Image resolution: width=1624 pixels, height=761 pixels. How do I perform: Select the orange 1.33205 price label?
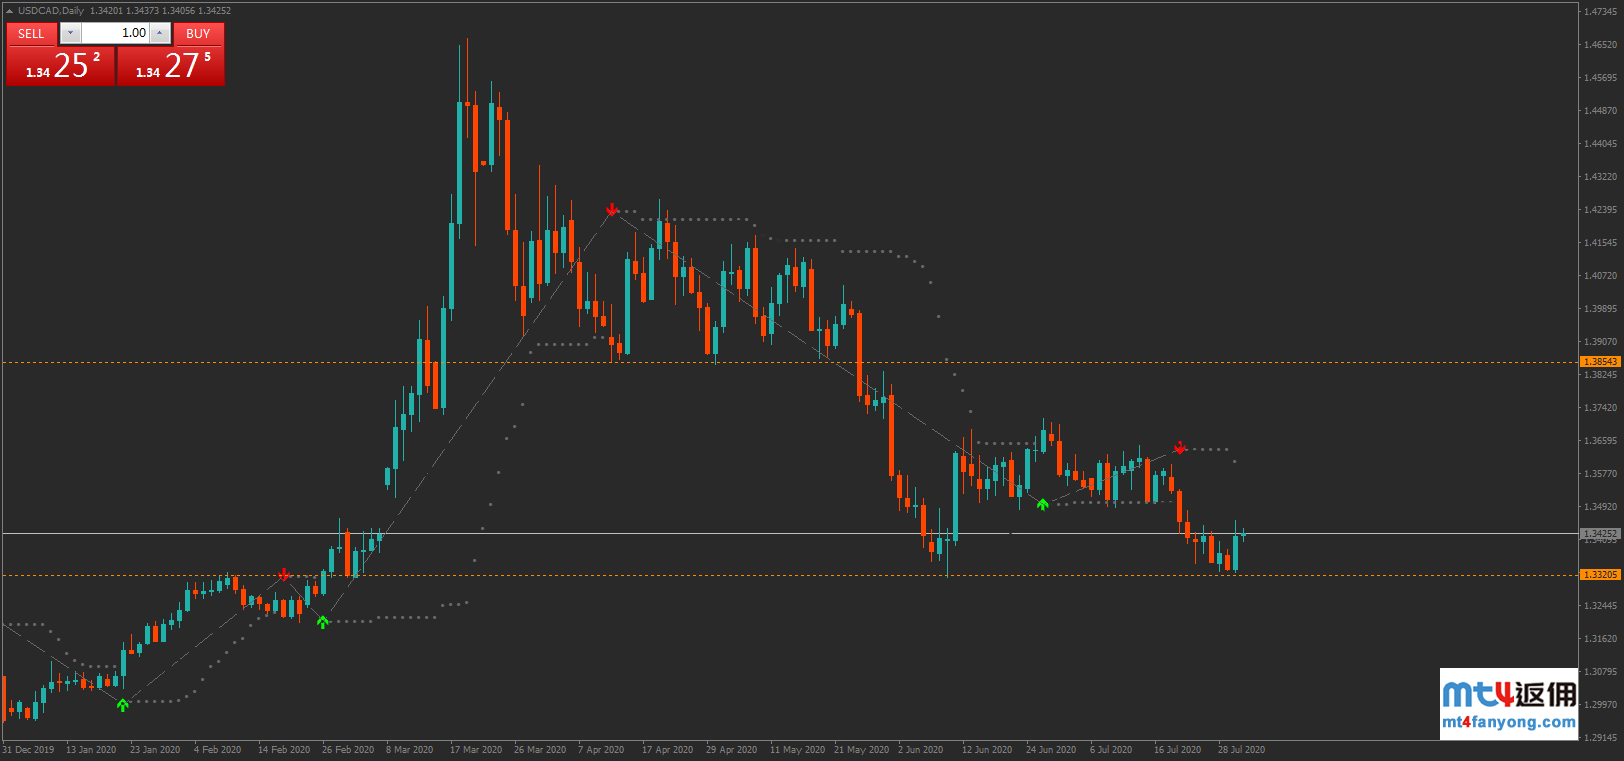(x=1600, y=575)
